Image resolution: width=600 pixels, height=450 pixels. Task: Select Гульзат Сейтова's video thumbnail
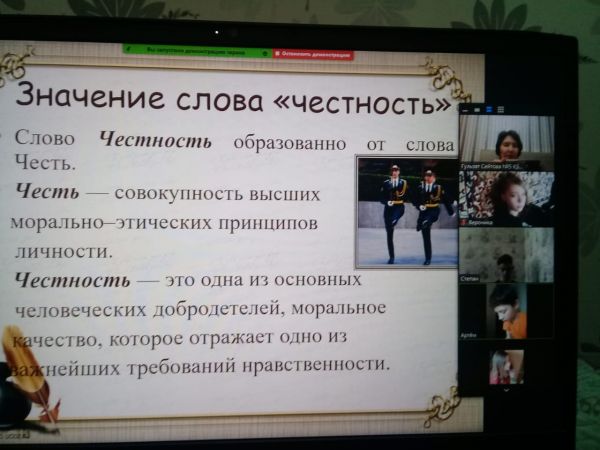coord(507,141)
